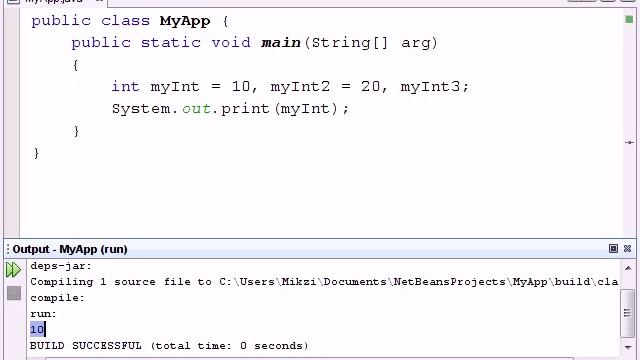Select the Output - MyApp (run) panel title
The image size is (640, 360).
tap(70, 249)
